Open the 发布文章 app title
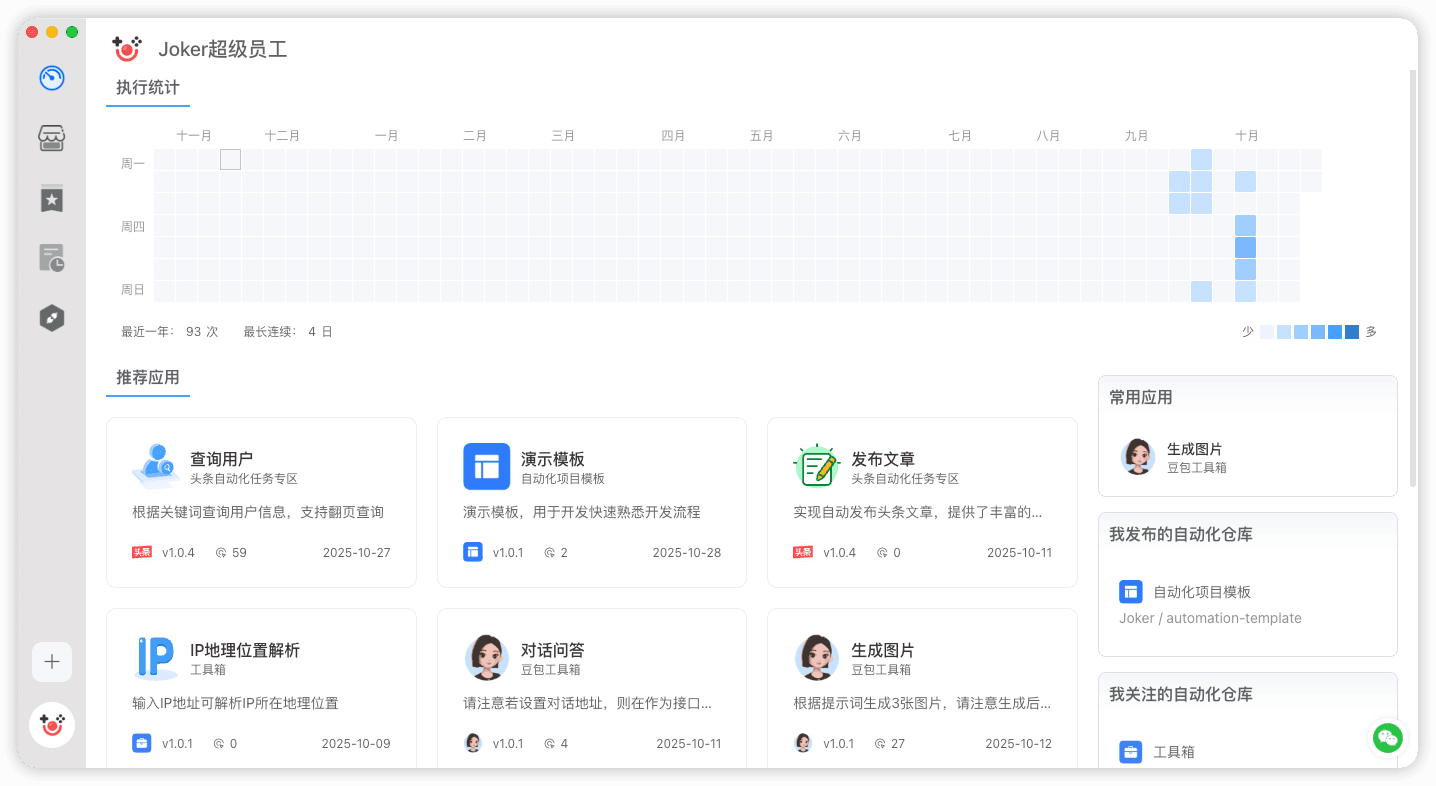Viewport: 1436px width, 786px height. 883,459
